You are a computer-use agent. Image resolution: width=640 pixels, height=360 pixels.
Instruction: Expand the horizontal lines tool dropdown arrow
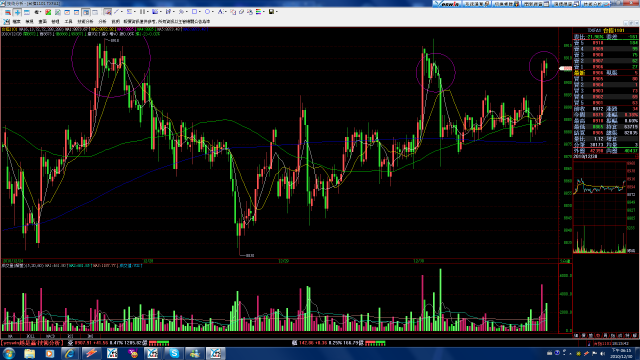135,12
